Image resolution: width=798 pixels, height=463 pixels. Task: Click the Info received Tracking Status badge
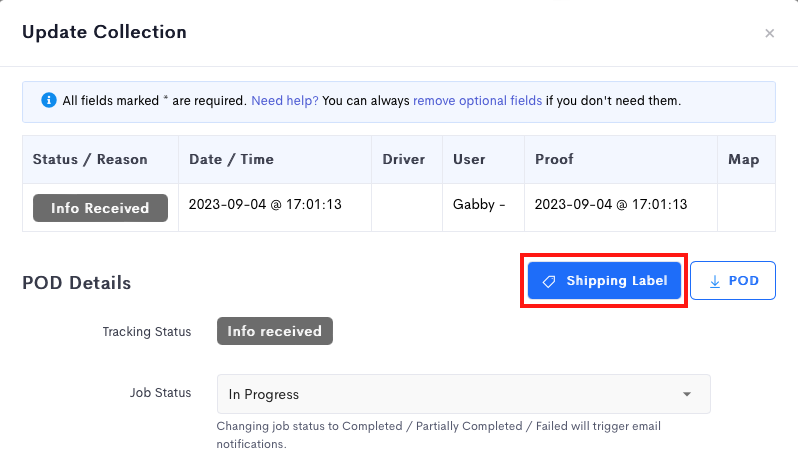tap(275, 331)
